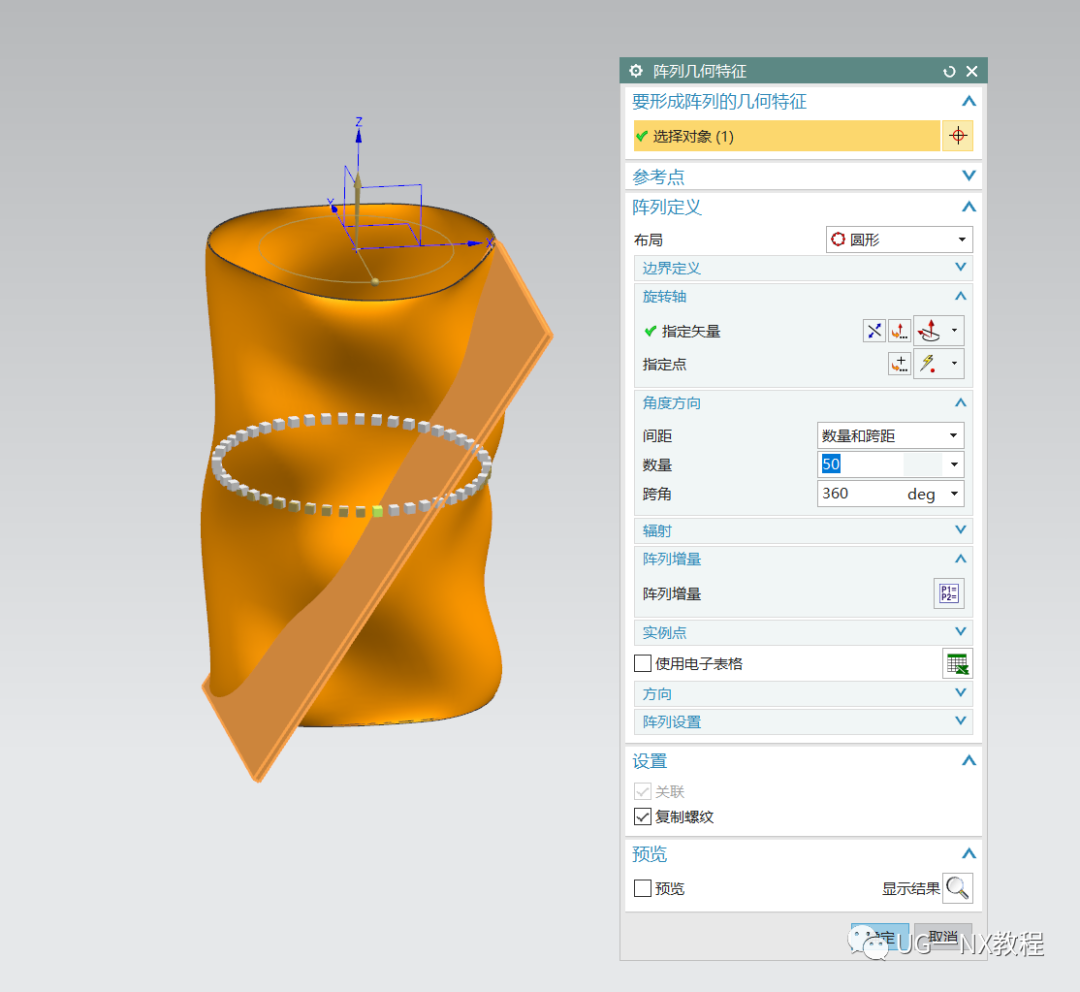The width and height of the screenshot is (1080, 992).
Task: Click the 取消 button
Action: (x=943, y=937)
